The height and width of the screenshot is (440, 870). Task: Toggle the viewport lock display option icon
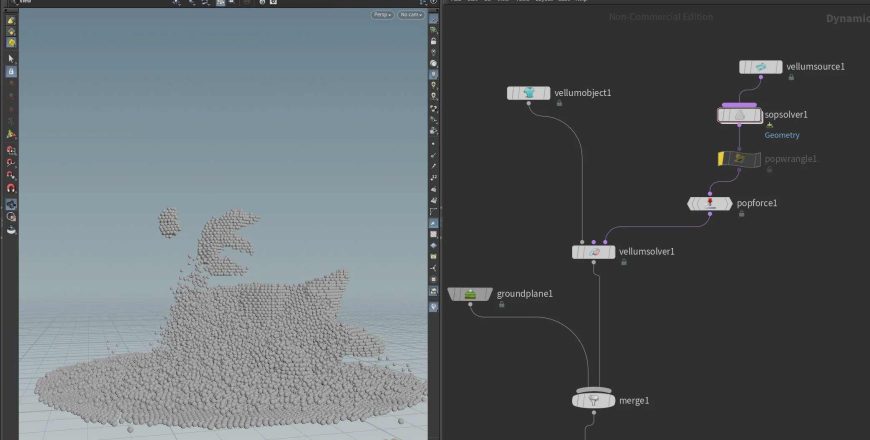432,41
